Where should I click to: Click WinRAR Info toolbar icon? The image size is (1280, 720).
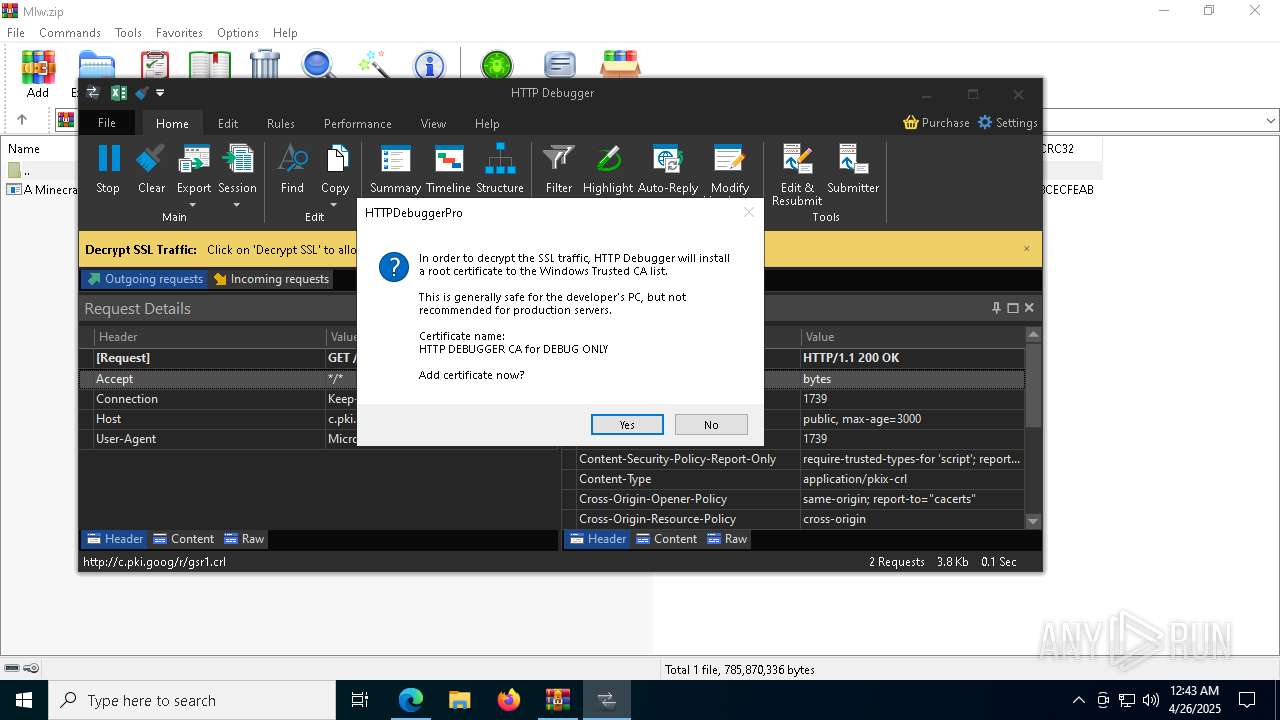coord(429,66)
